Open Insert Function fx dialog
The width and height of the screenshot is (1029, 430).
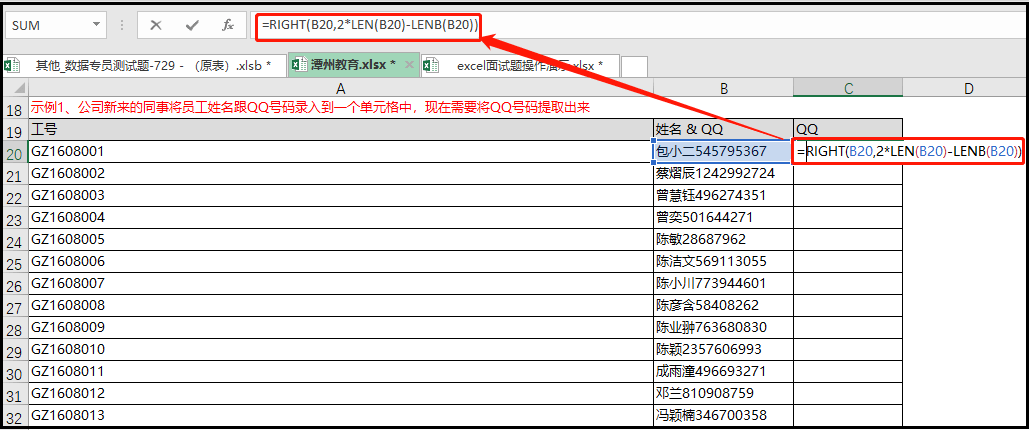click(228, 26)
